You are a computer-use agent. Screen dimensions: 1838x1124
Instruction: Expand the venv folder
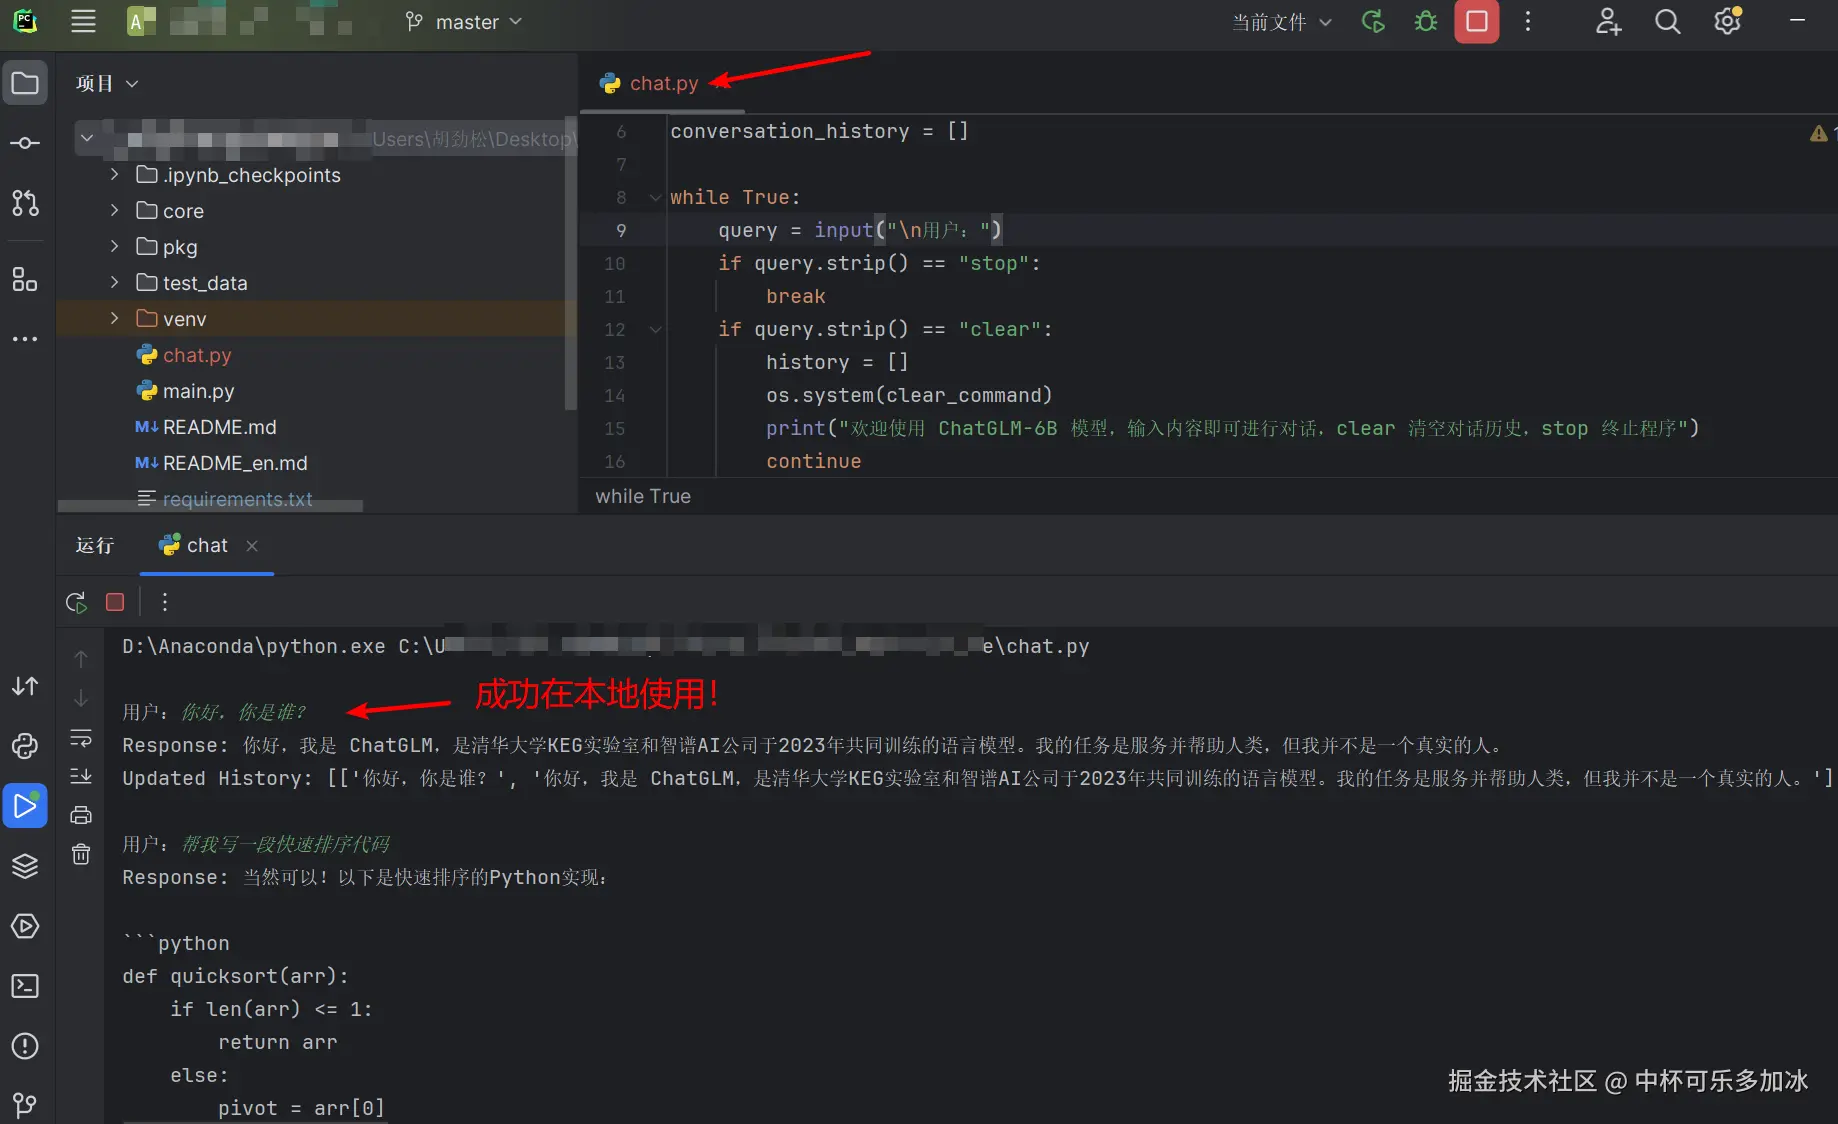[x=114, y=318]
